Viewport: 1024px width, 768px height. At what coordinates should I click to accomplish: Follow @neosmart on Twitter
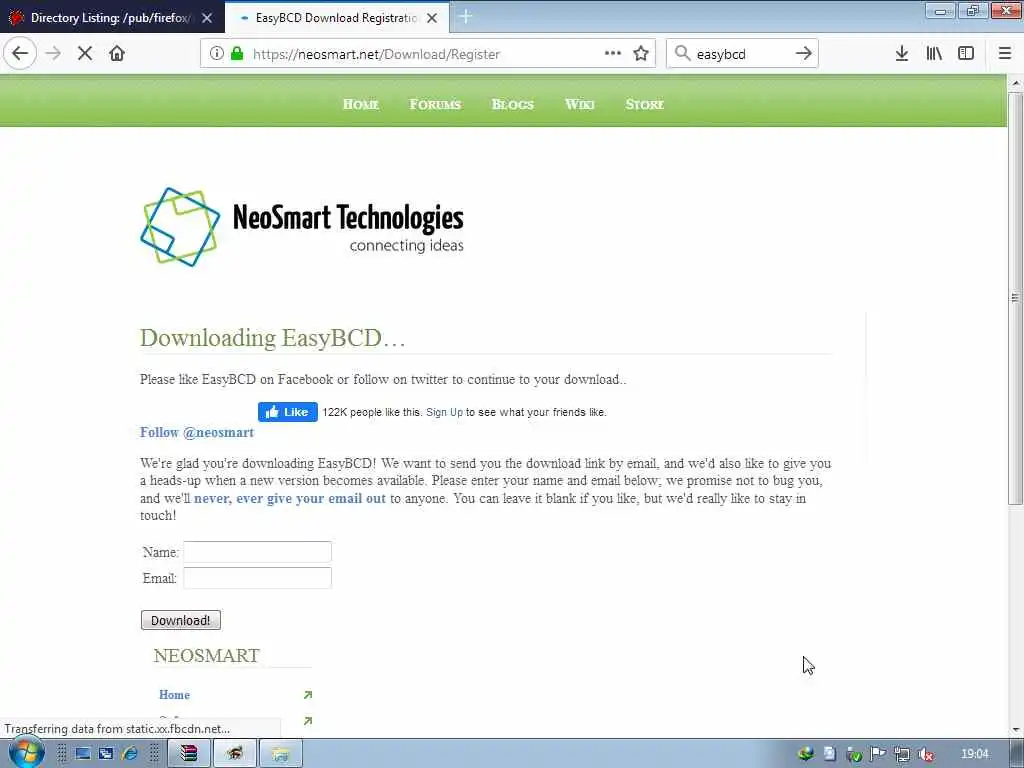point(197,432)
